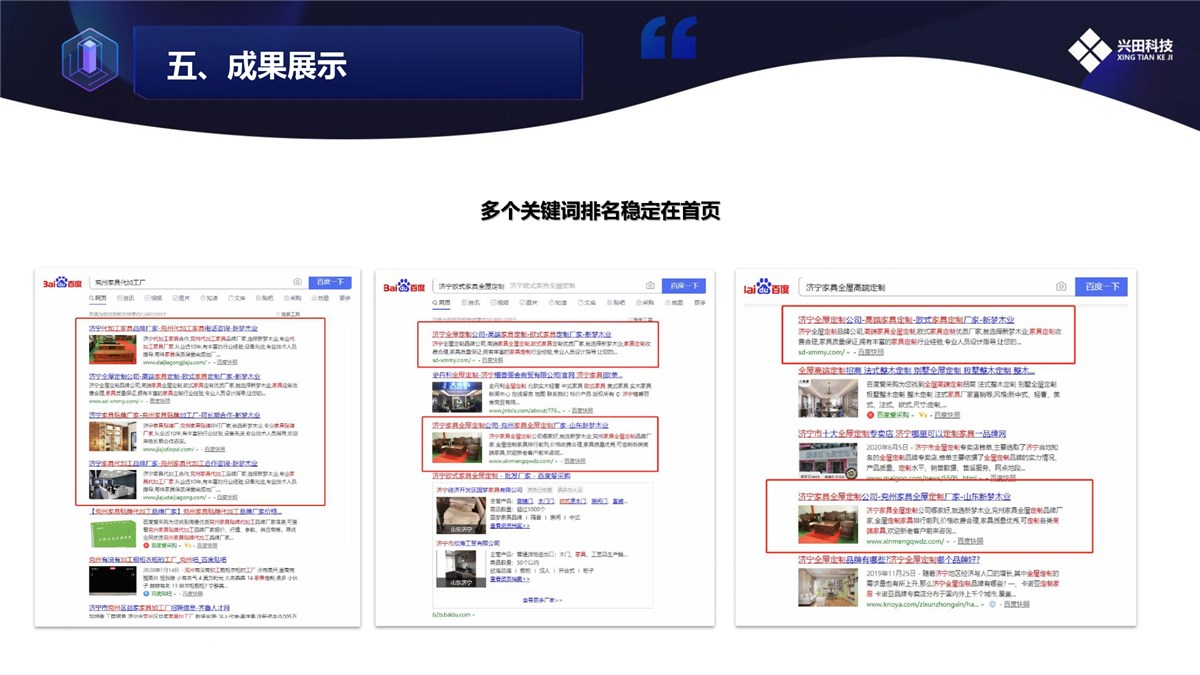
Task: Click the search field containing 济宁家具全屋高端定制
Action: [920, 287]
